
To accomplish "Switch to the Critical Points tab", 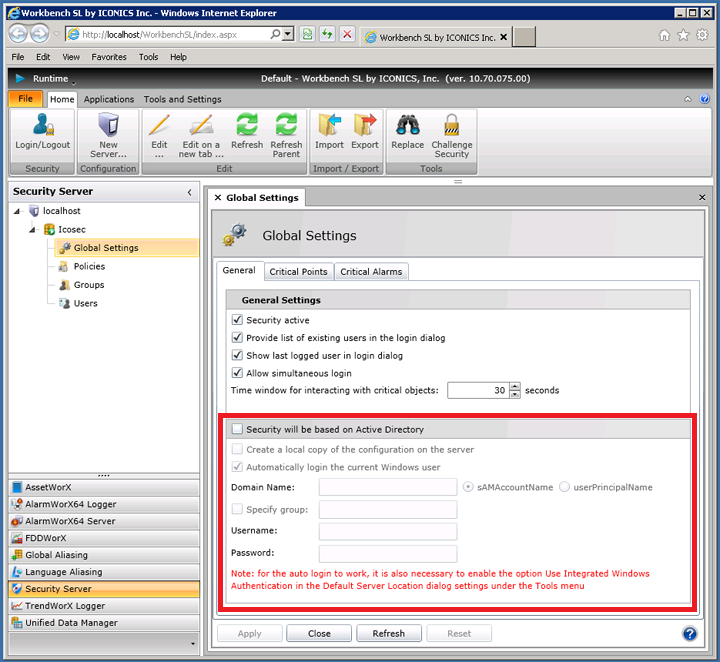I will [298, 272].
